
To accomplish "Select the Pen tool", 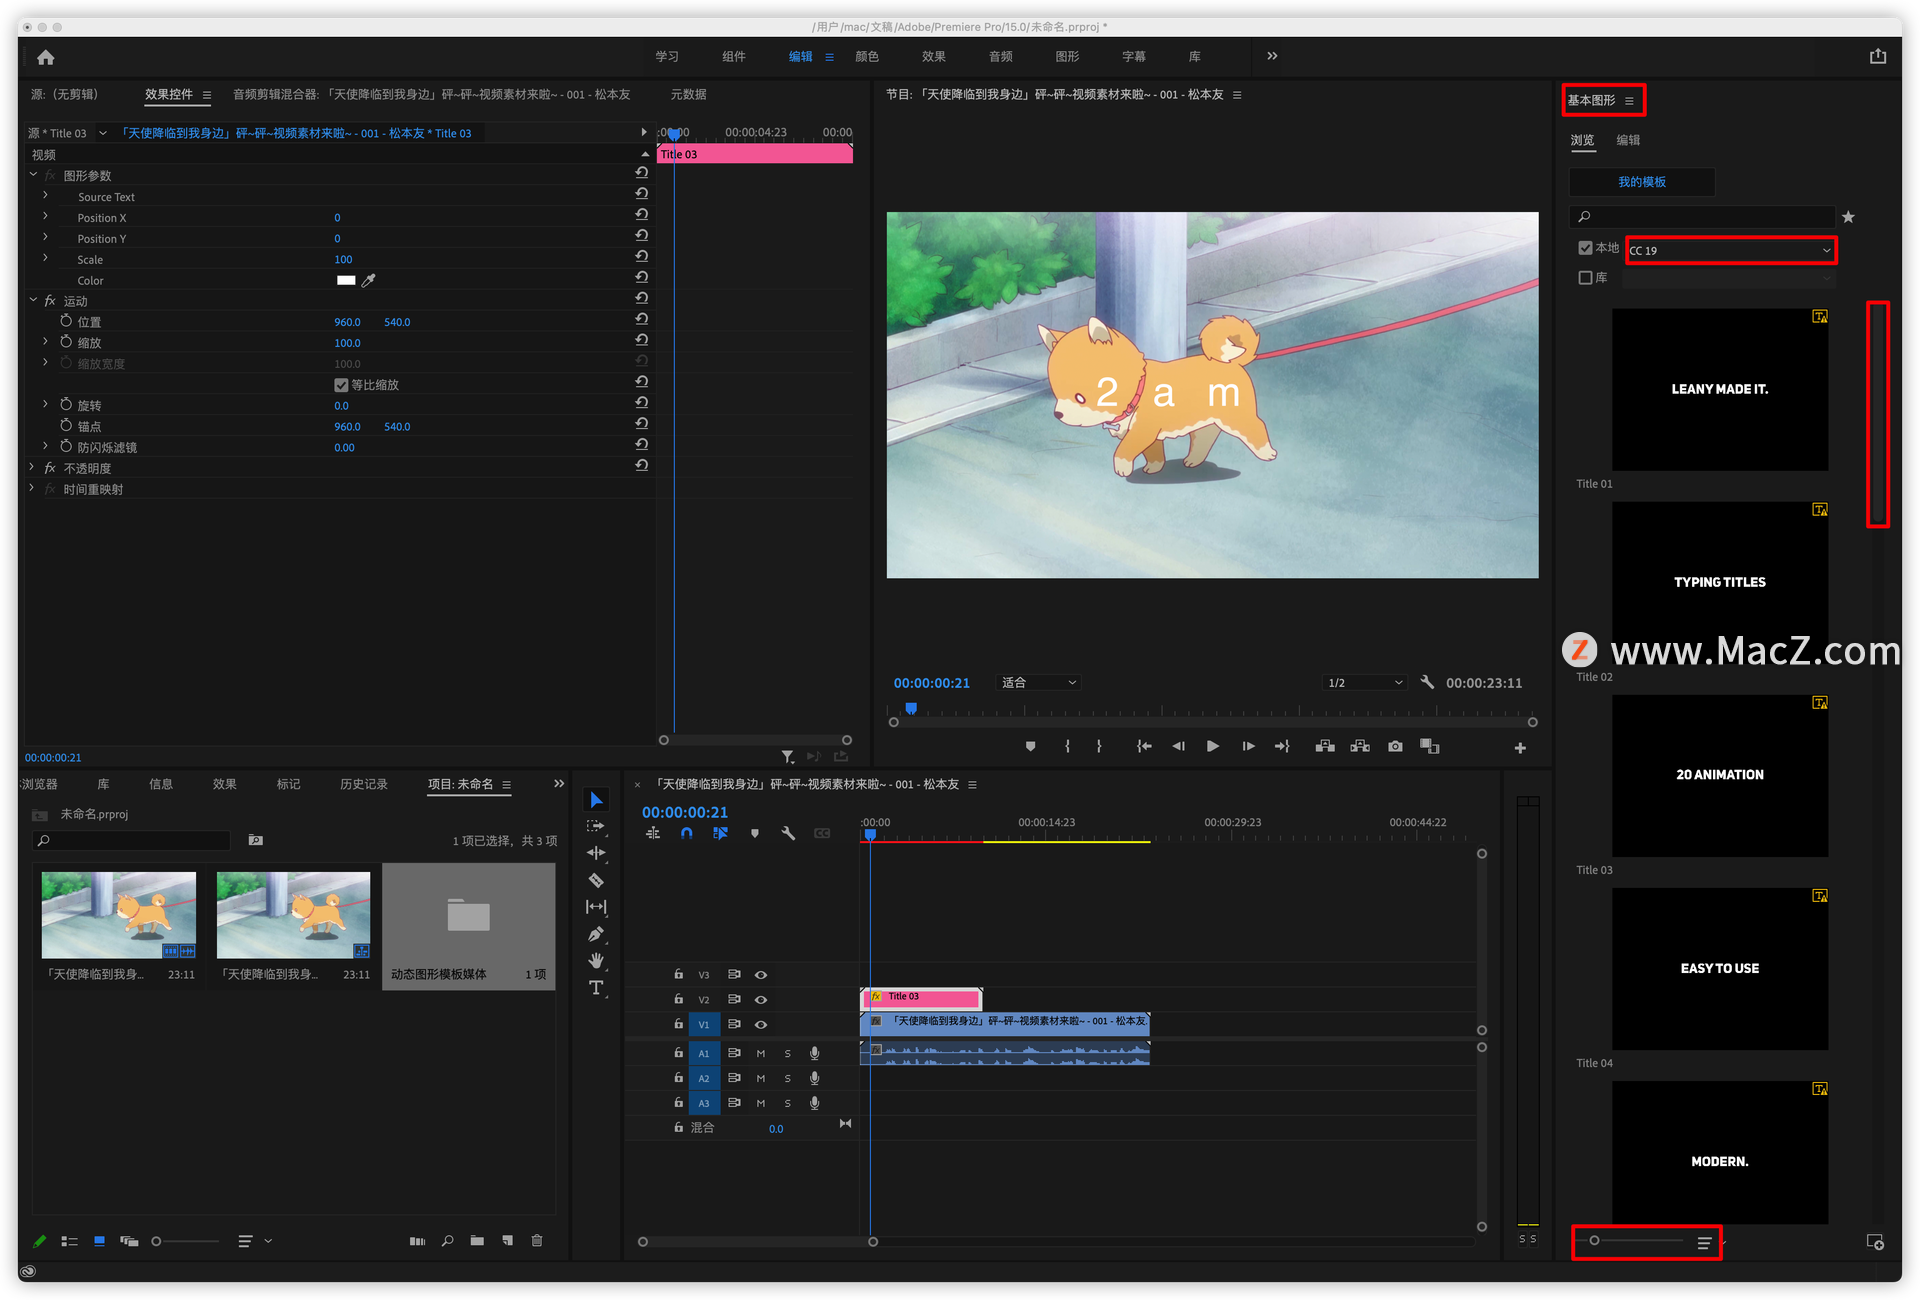I will (x=596, y=934).
